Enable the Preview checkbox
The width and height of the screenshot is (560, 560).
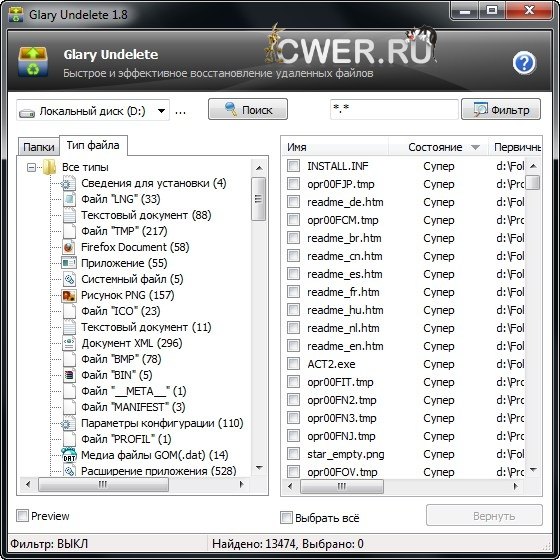point(22,515)
